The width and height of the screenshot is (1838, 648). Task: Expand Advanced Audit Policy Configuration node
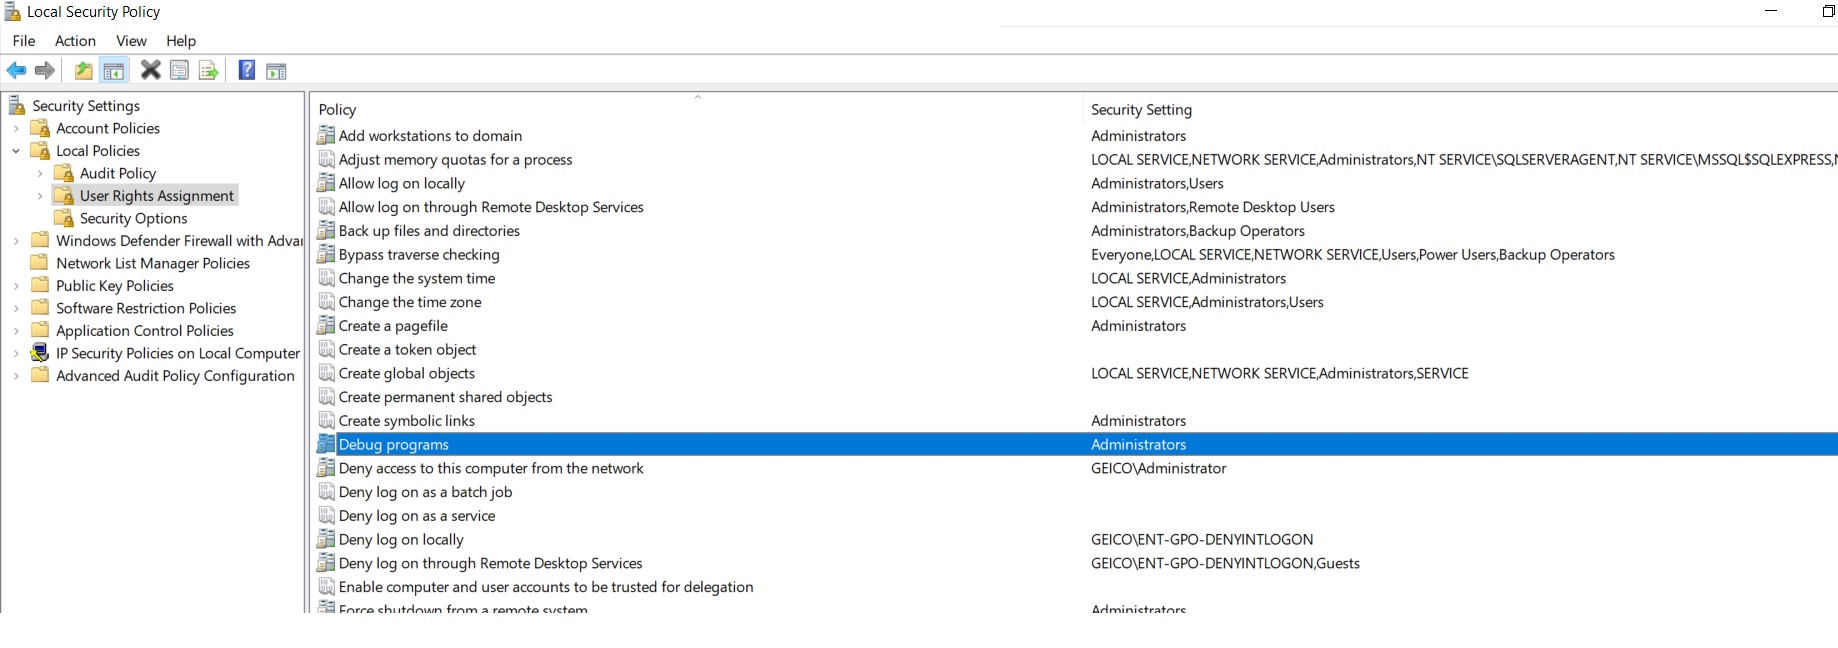(x=16, y=376)
